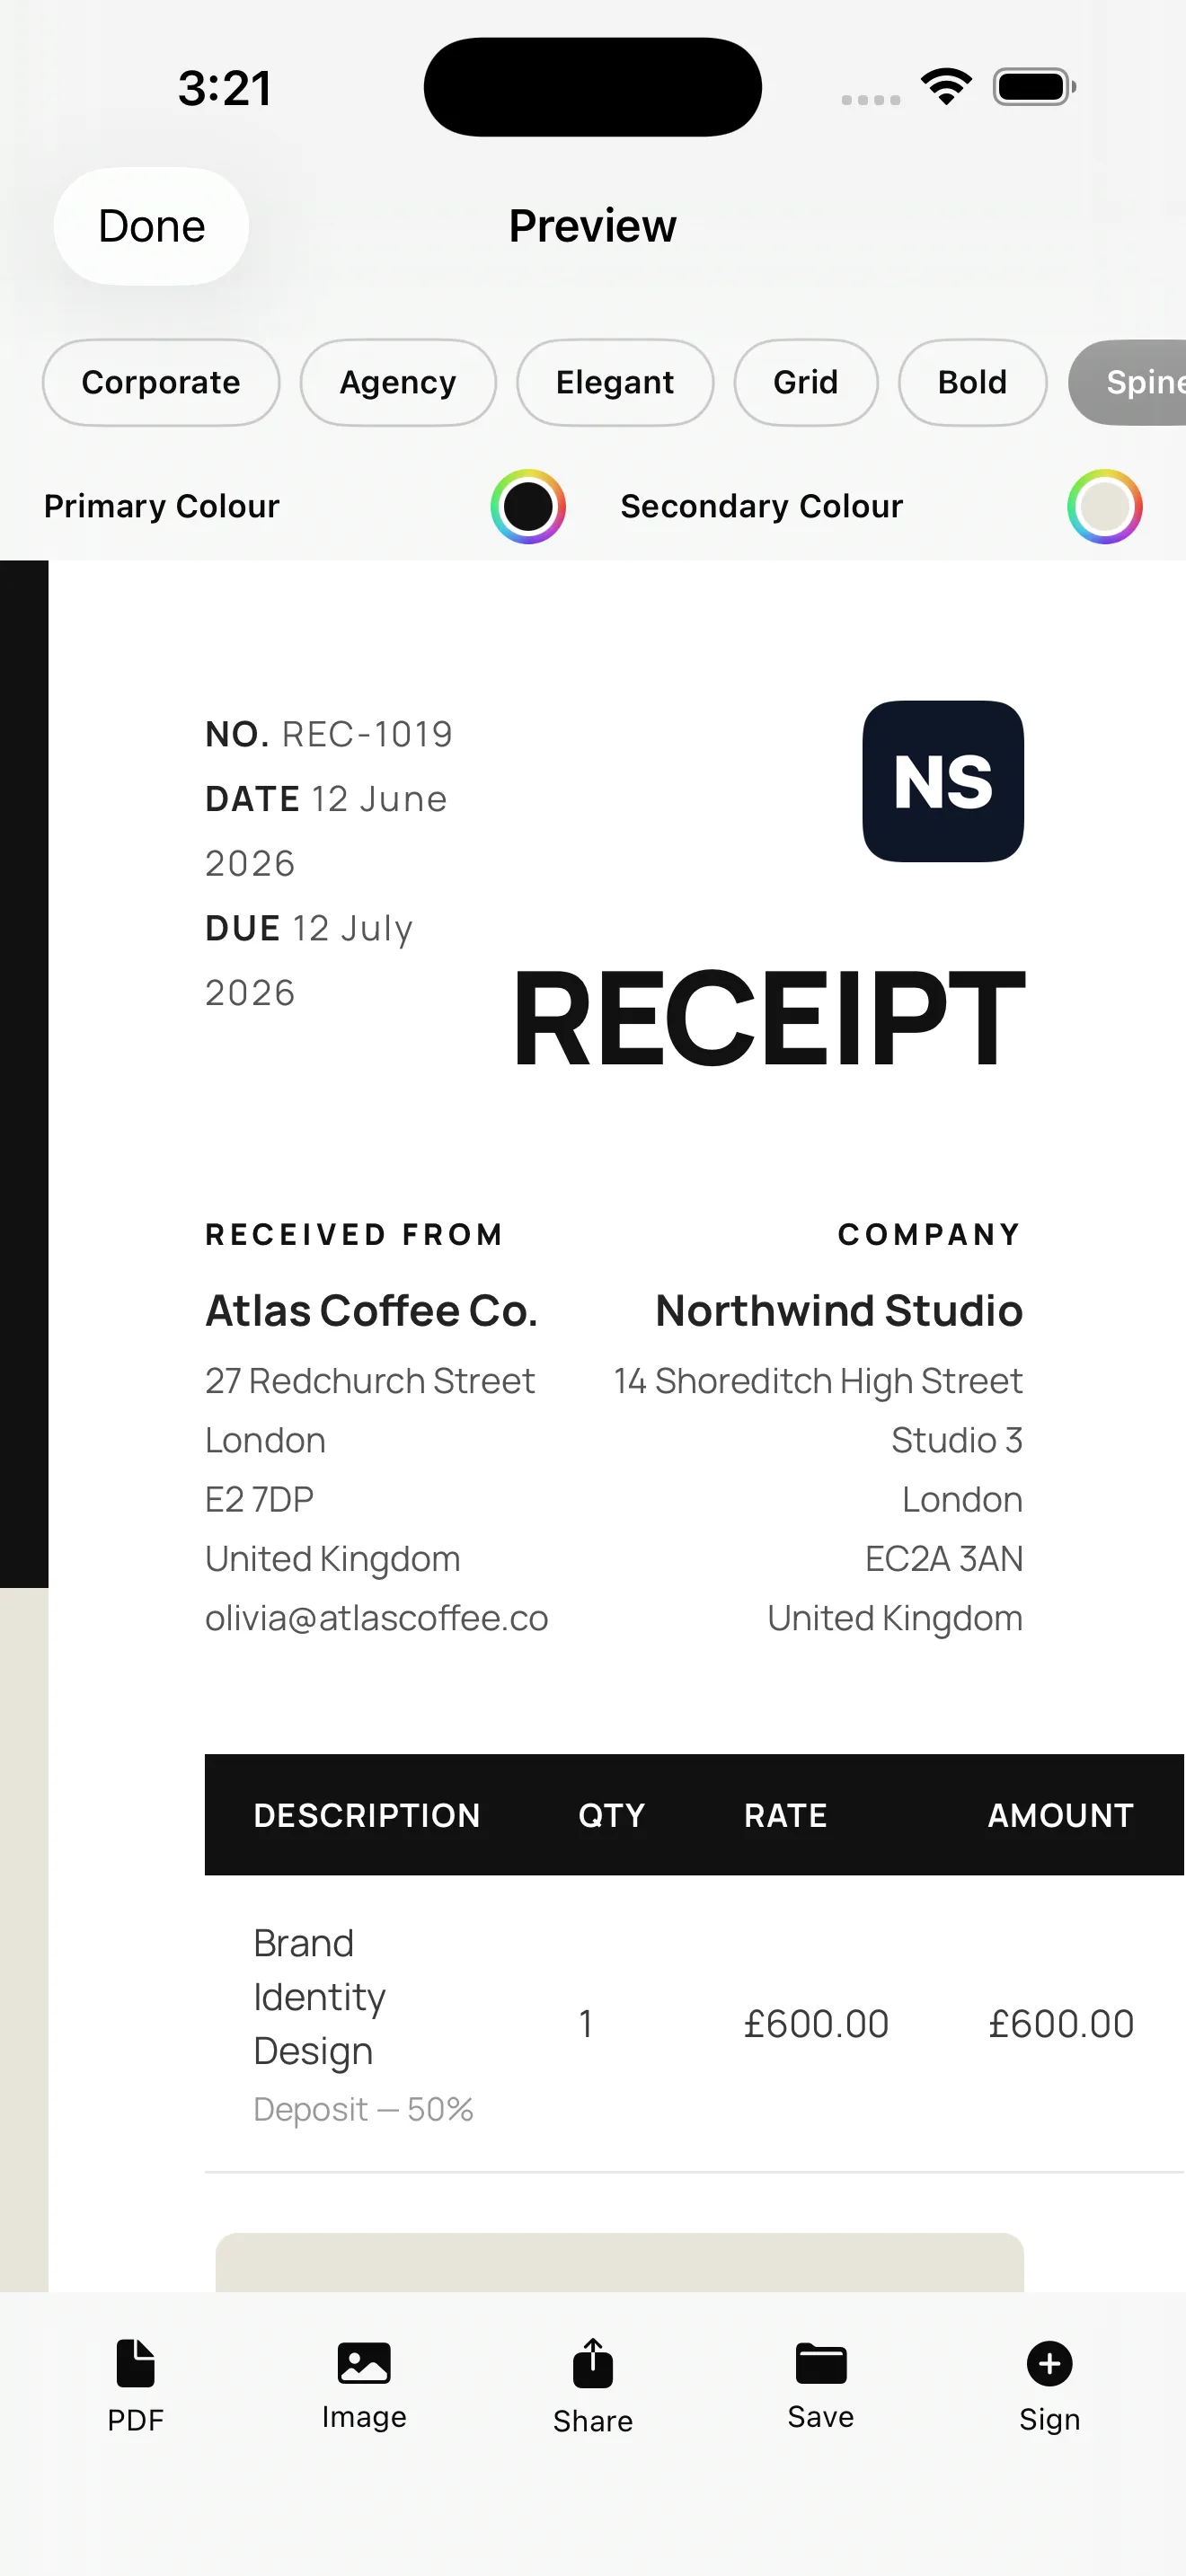Tap the olivia@atlascoffee.co email address

tap(377, 1618)
